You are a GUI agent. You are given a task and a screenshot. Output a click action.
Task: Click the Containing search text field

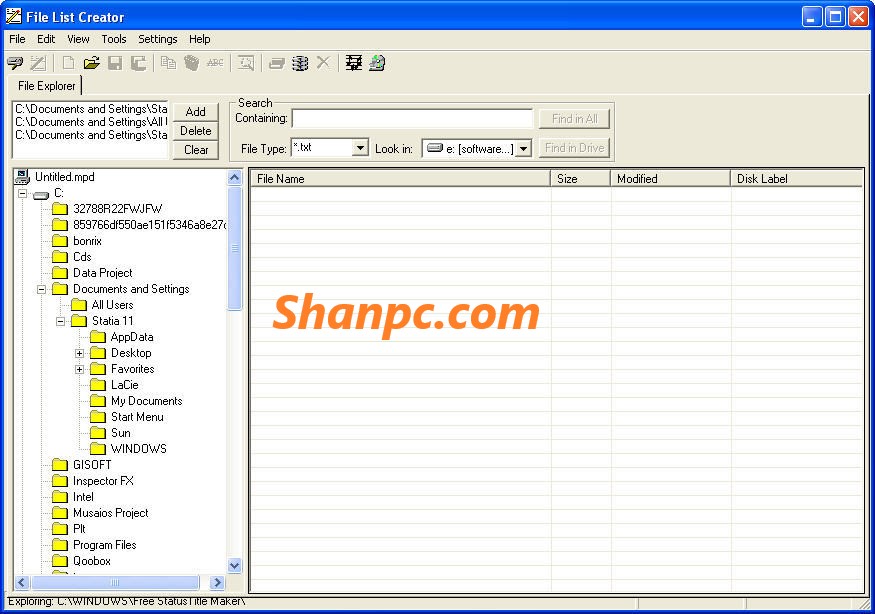coord(412,118)
